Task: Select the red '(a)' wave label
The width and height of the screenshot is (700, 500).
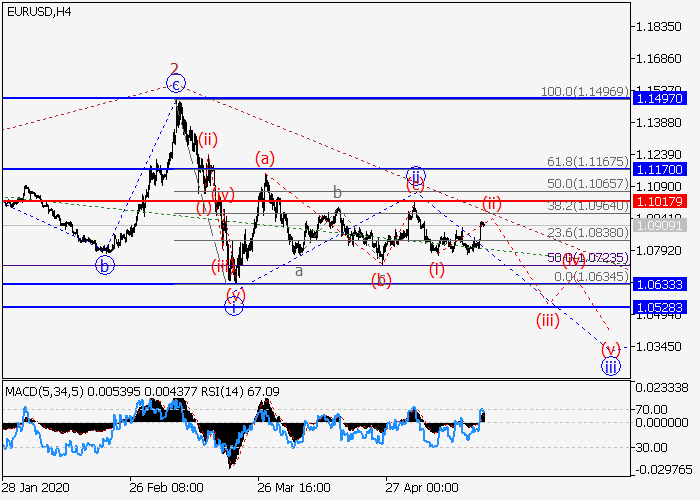Action: pyautogui.click(x=264, y=157)
